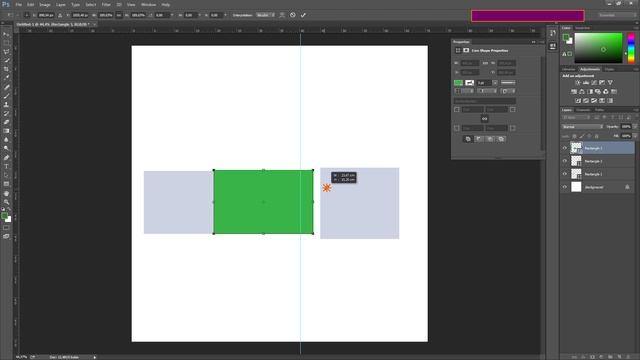
Task: Cancel the transform in options bar
Action: [x=293, y=15]
